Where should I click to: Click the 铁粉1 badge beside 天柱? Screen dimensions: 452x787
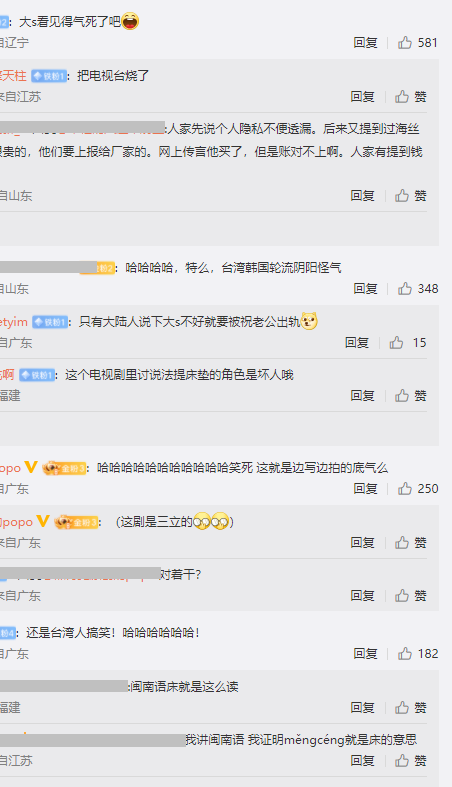[x=49, y=76]
